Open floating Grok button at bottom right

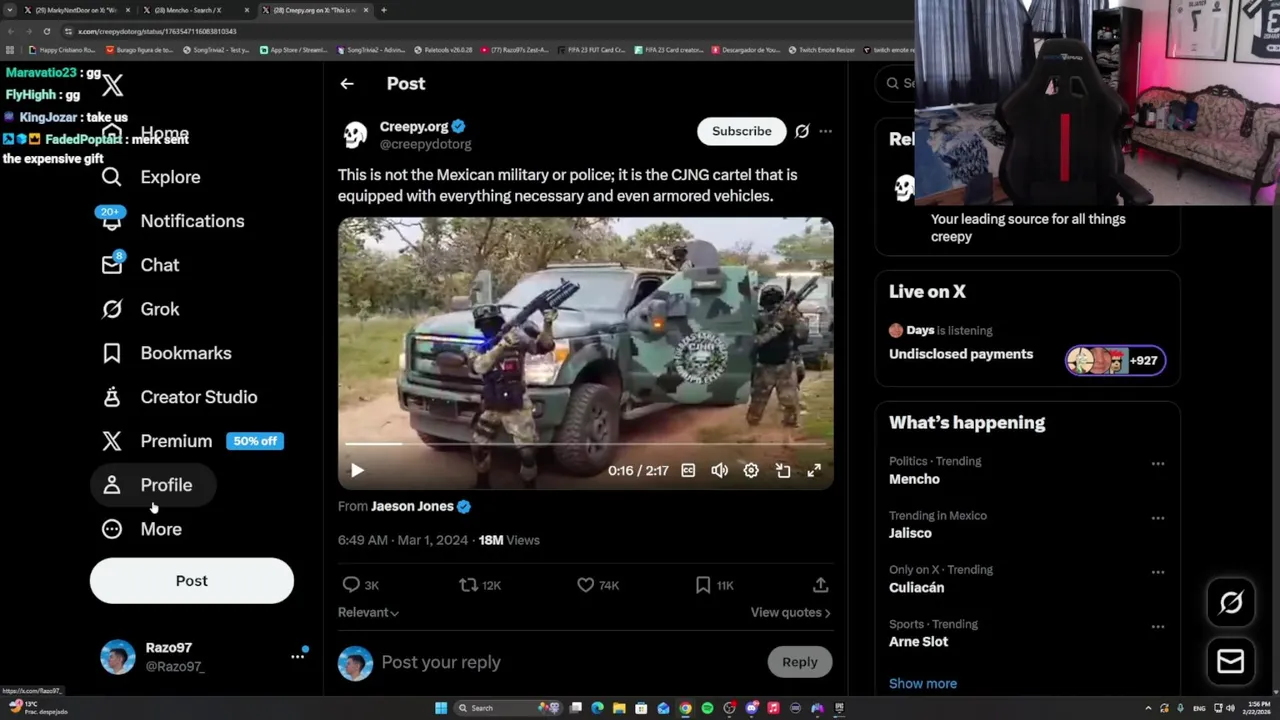1231,602
